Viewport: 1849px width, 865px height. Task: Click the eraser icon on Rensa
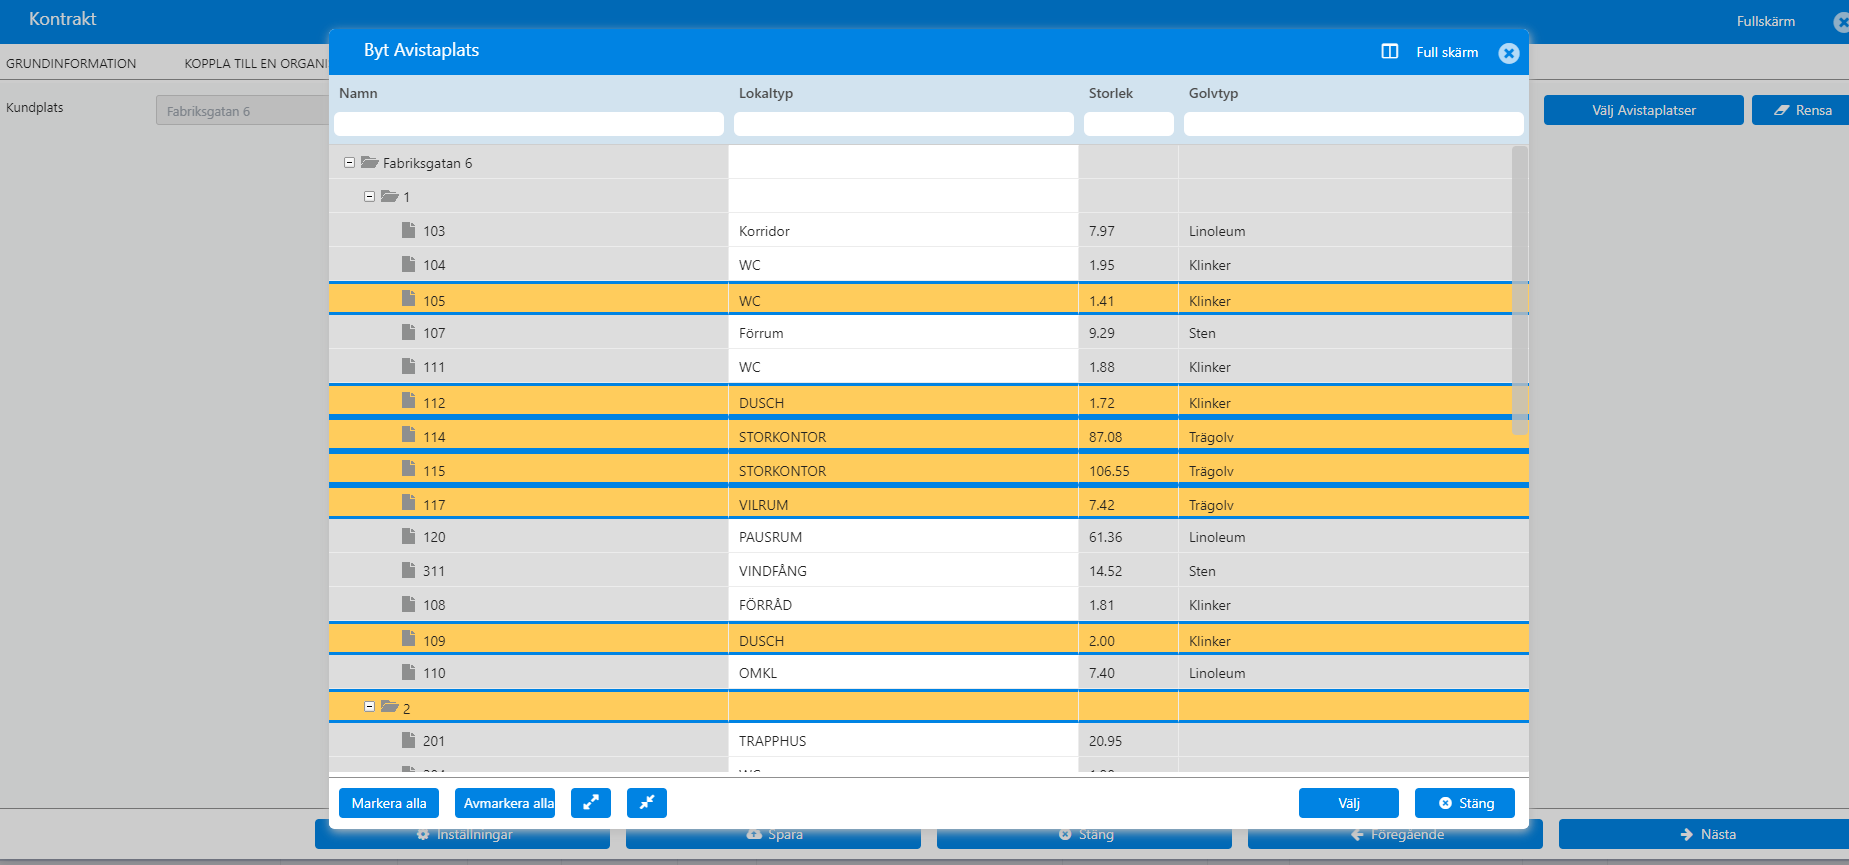point(1782,110)
